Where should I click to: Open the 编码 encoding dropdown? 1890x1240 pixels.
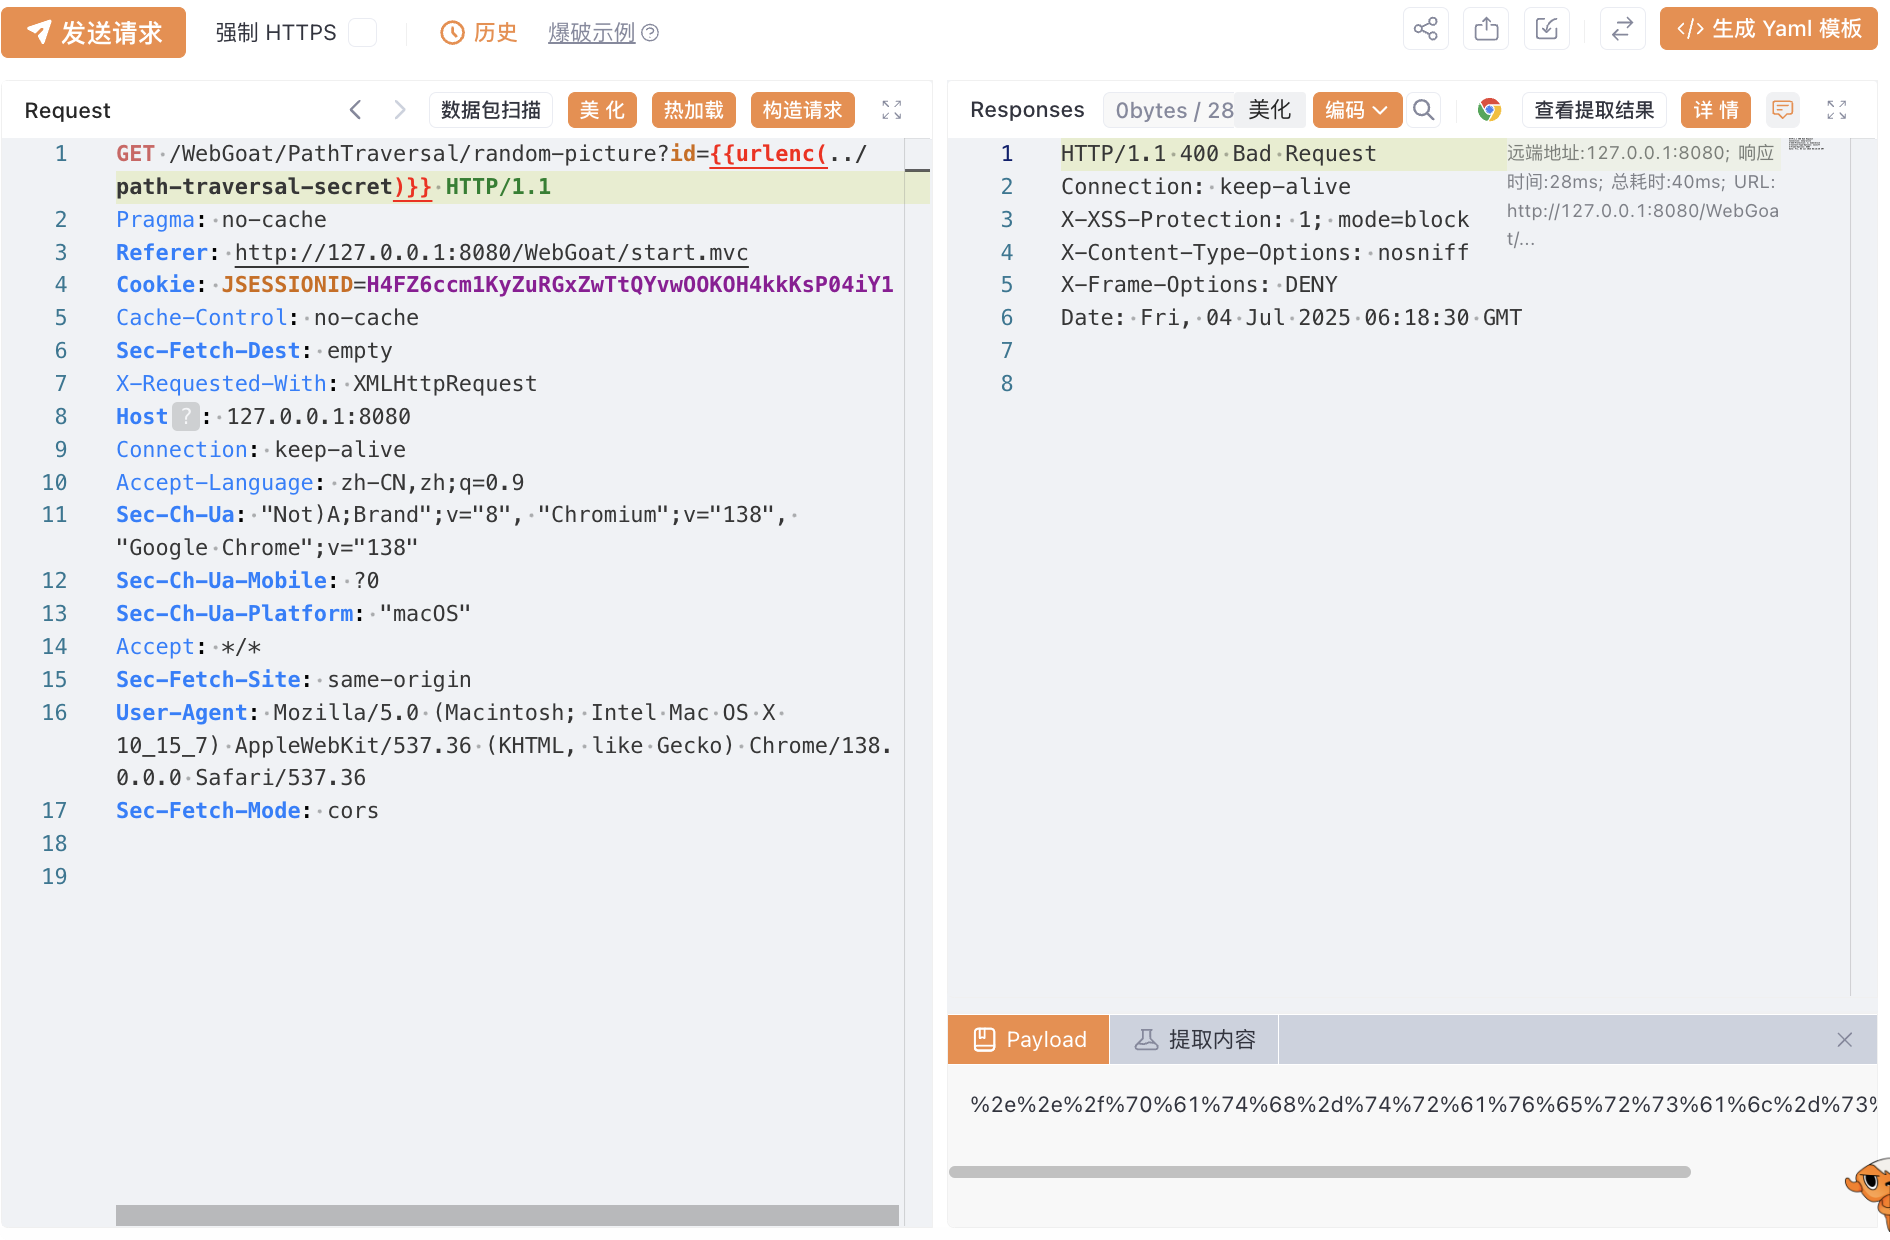pyautogui.click(x=1357, y=110)
